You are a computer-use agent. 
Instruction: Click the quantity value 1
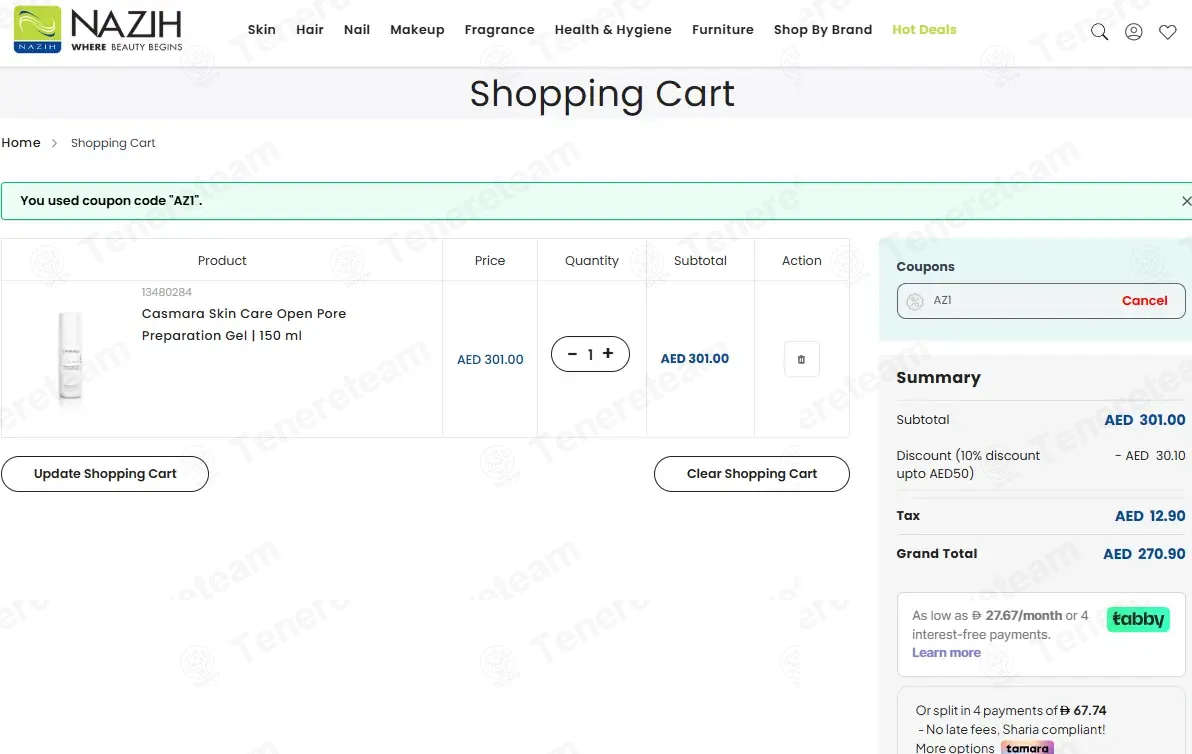(590, 354)
